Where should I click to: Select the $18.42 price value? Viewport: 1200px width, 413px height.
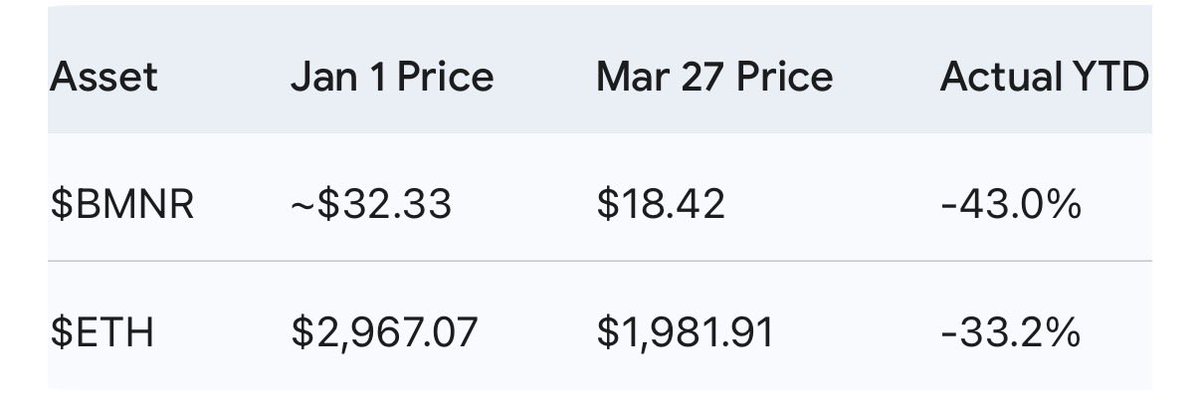click(x=660, y=204)
